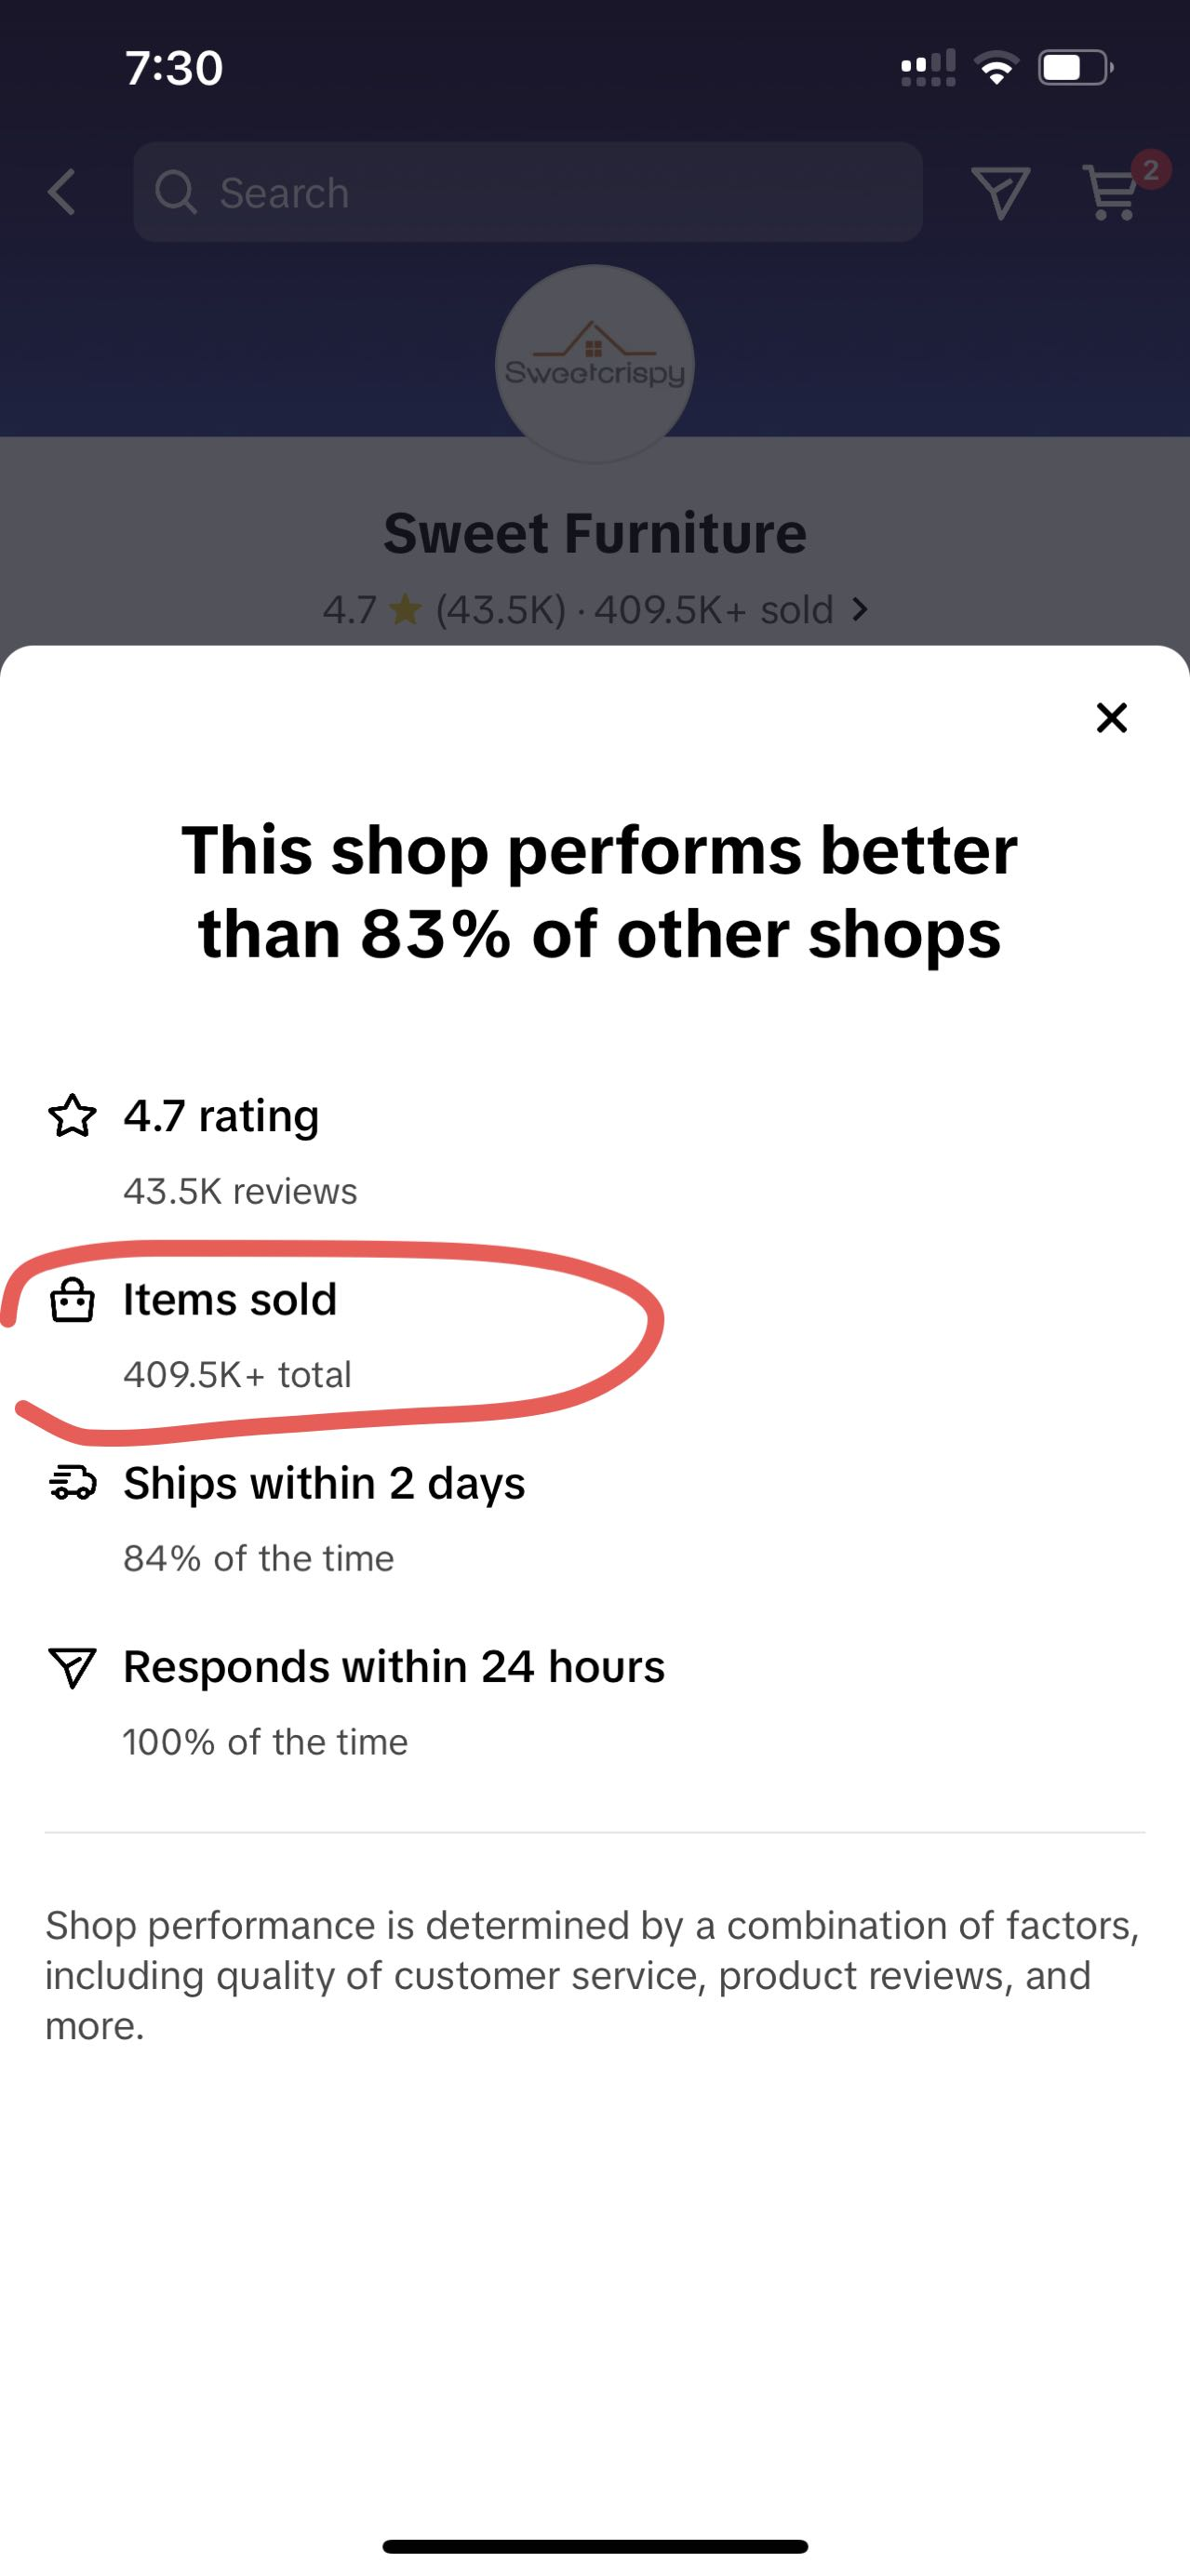This screenshot has width=1190, height=2576.
Task: Select the 4.7 rating row
Action: coord(221,1116)
